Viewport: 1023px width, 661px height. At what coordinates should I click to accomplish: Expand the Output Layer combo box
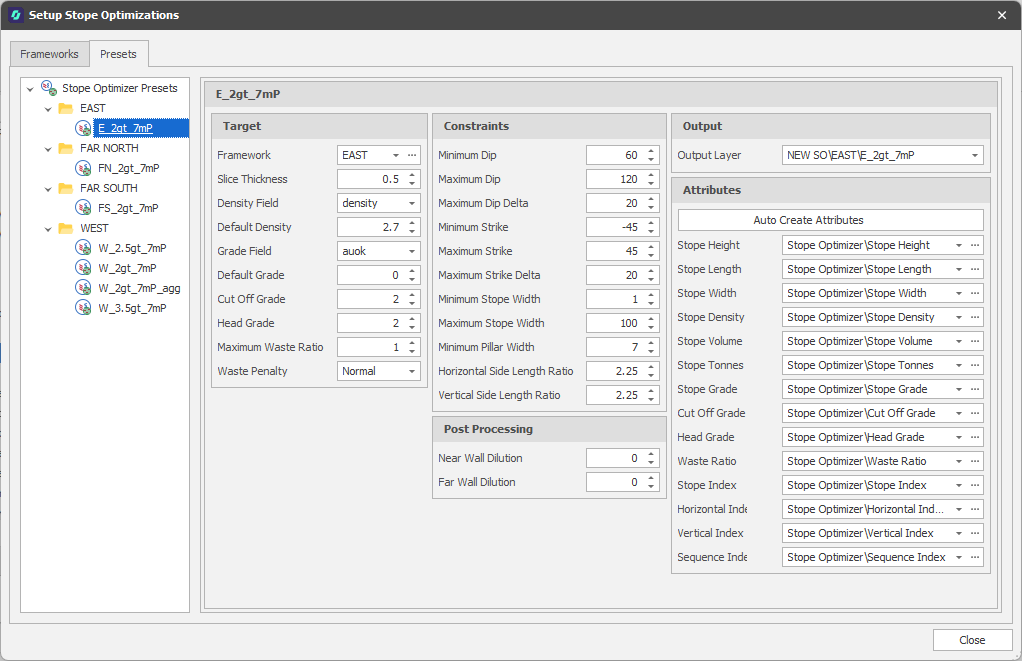pos(974,155)
